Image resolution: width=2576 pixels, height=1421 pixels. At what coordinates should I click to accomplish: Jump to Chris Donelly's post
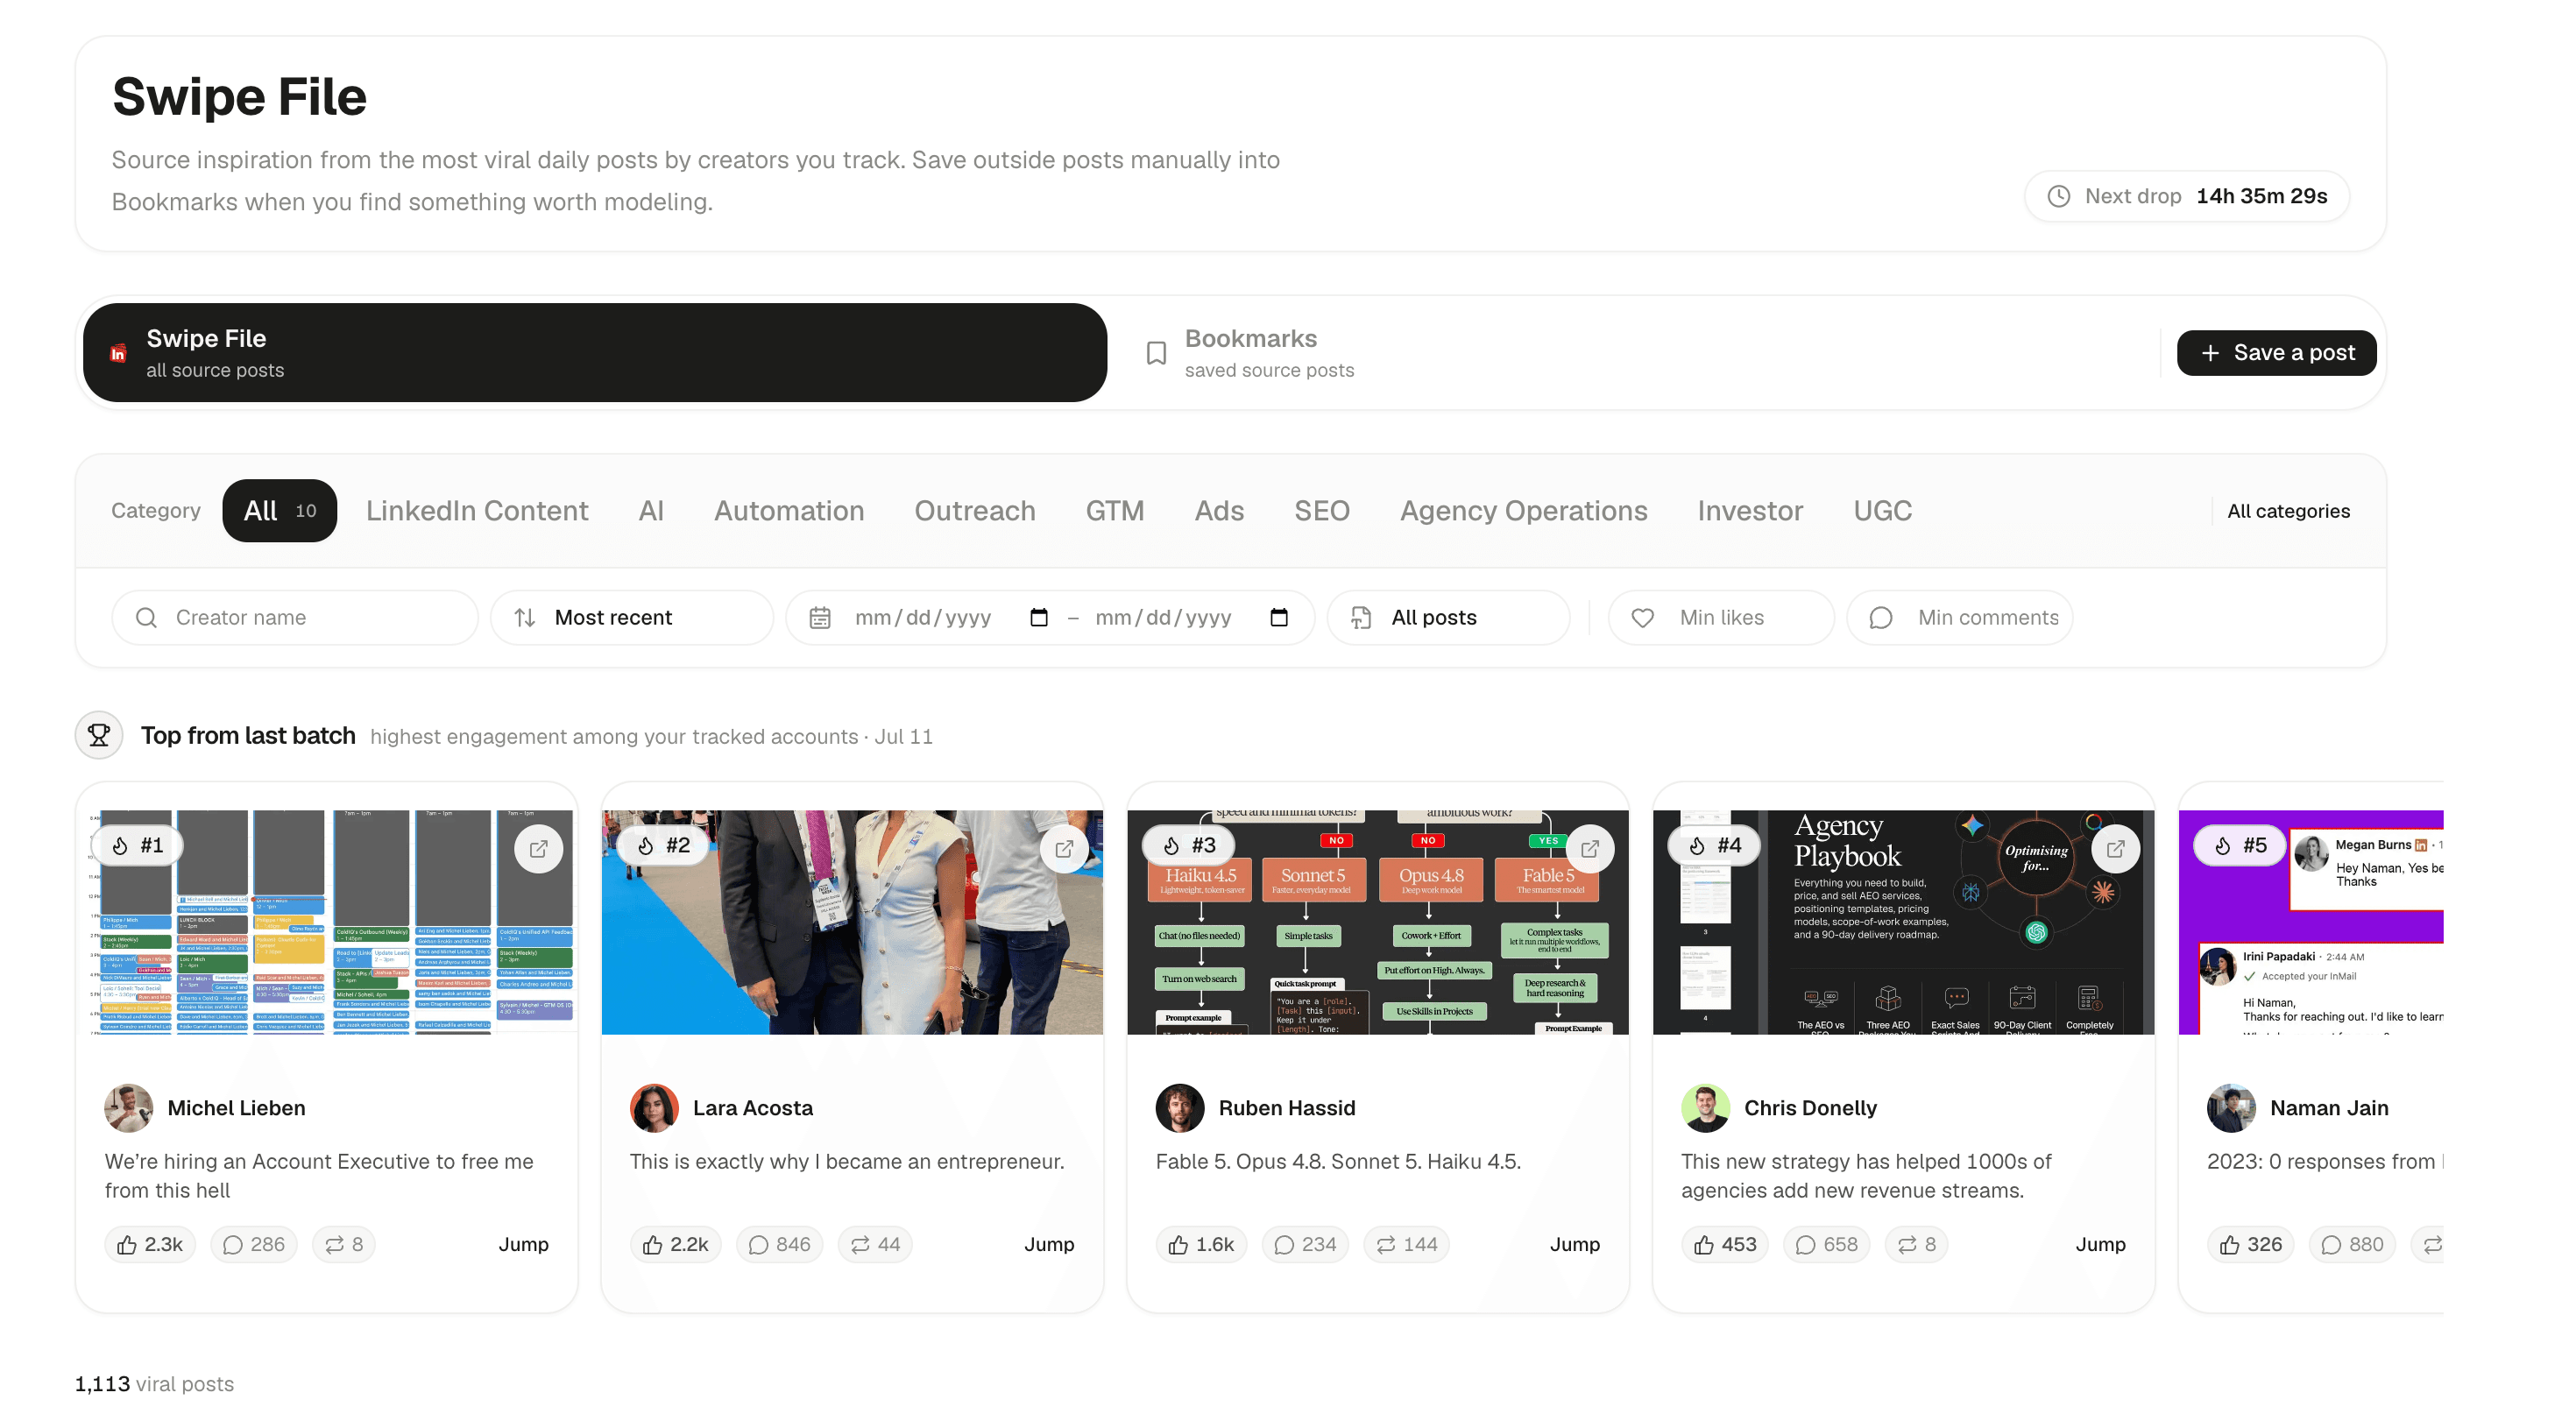point(2100,1244)
